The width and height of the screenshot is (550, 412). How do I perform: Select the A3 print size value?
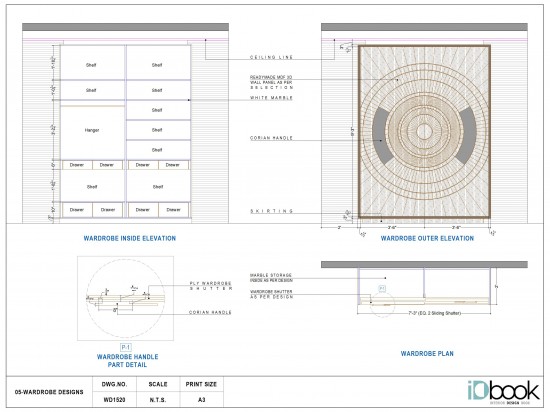click(201, 400)
